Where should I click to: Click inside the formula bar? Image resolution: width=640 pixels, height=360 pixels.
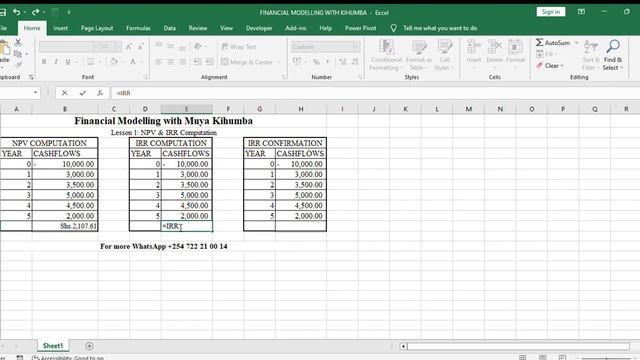coord(376,93)
